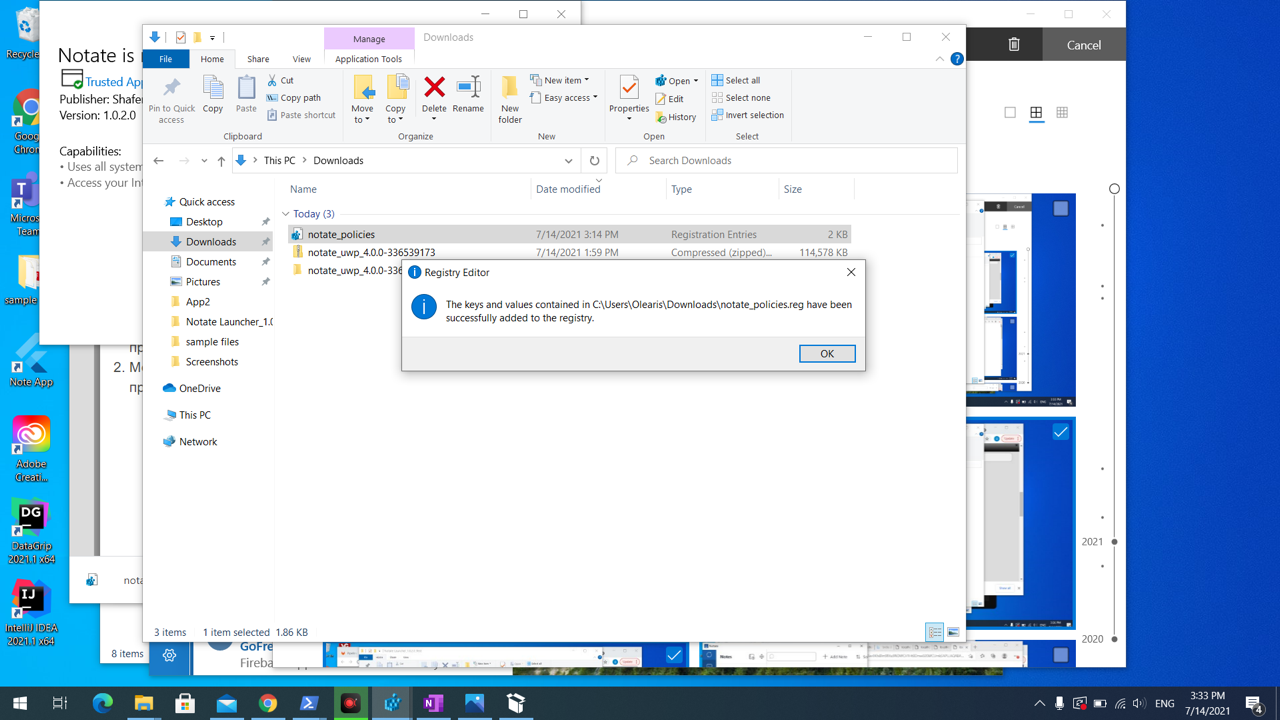Choose Select all in the ribbon

(735, 80)
